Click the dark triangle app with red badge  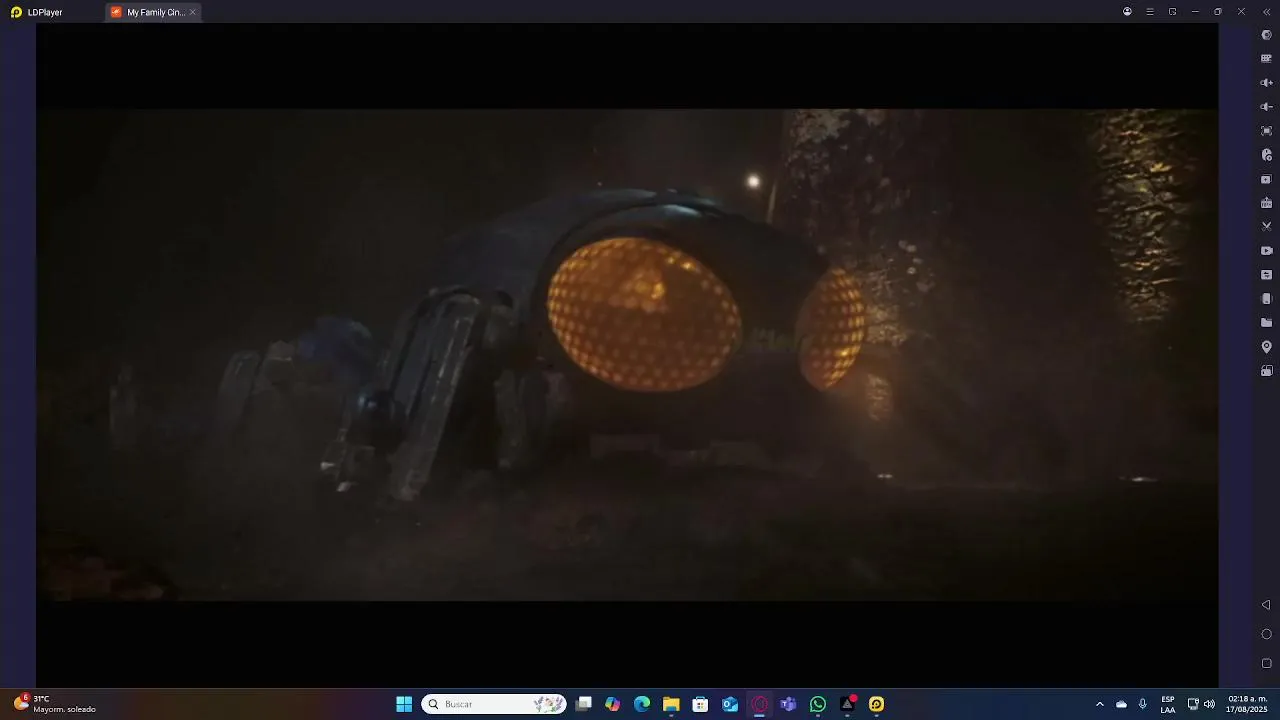847,704
